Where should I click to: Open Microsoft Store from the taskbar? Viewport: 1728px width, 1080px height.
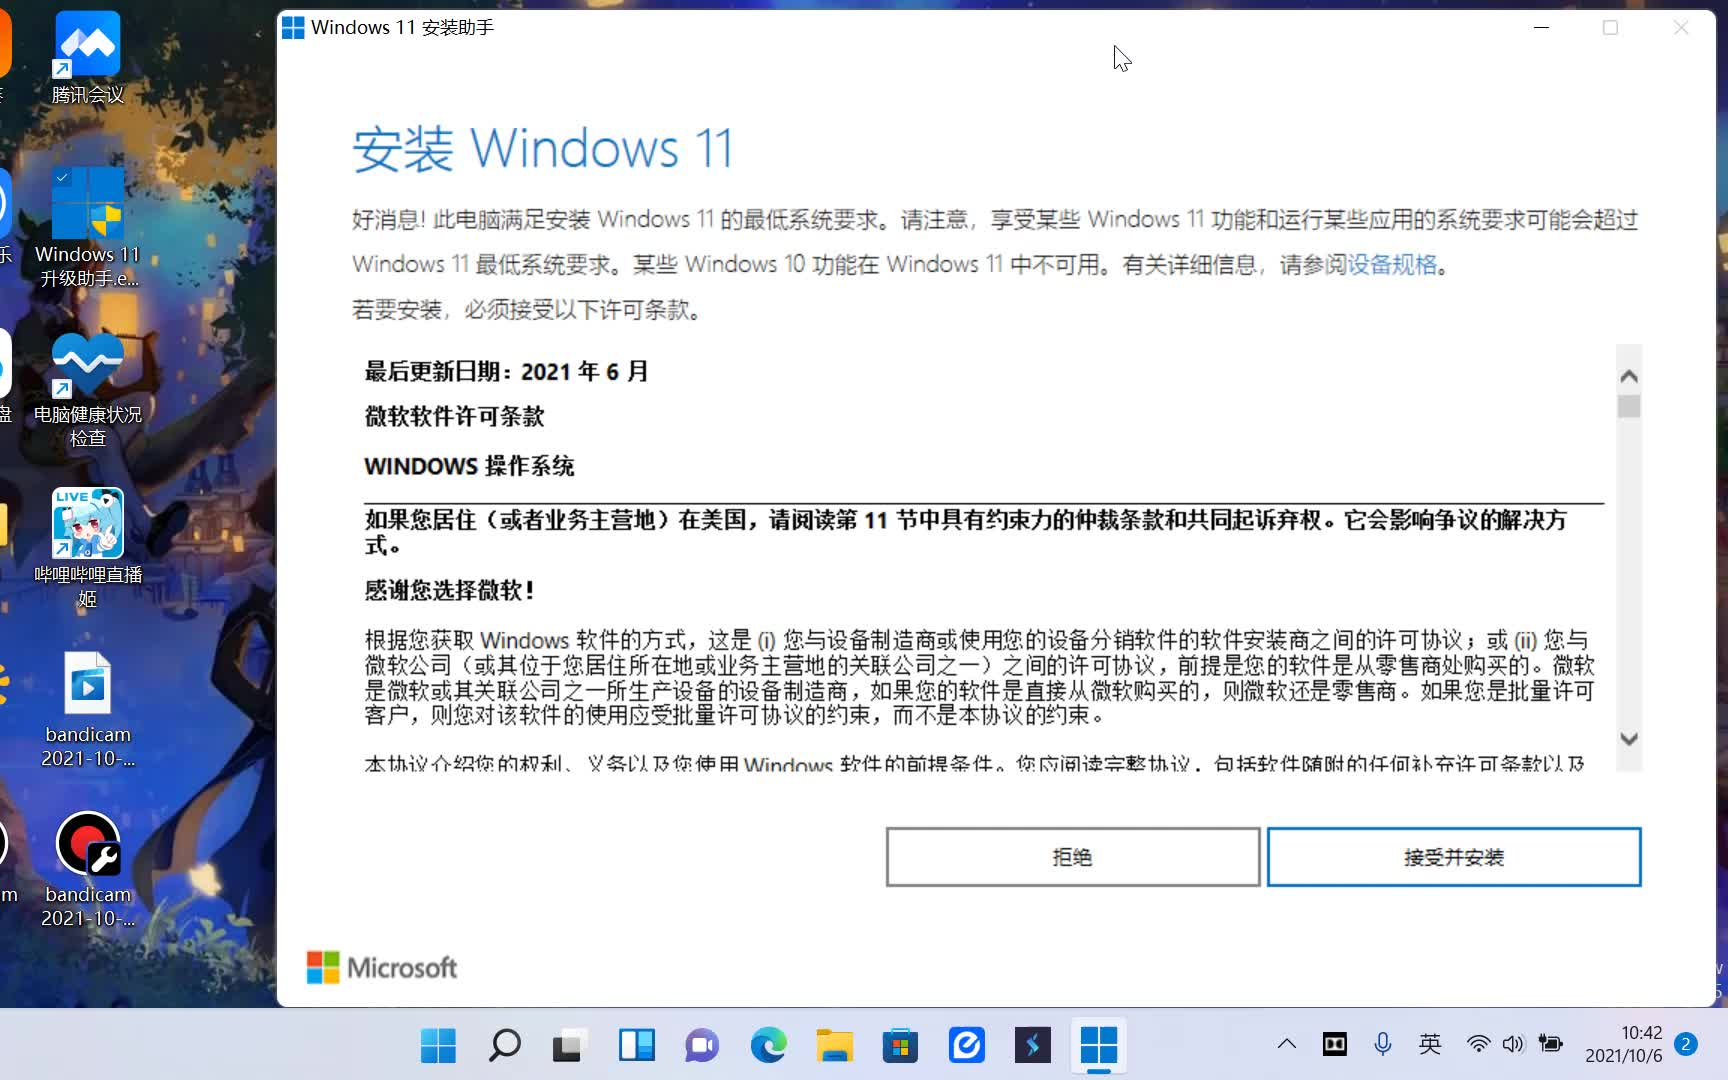pos(900,1045)
